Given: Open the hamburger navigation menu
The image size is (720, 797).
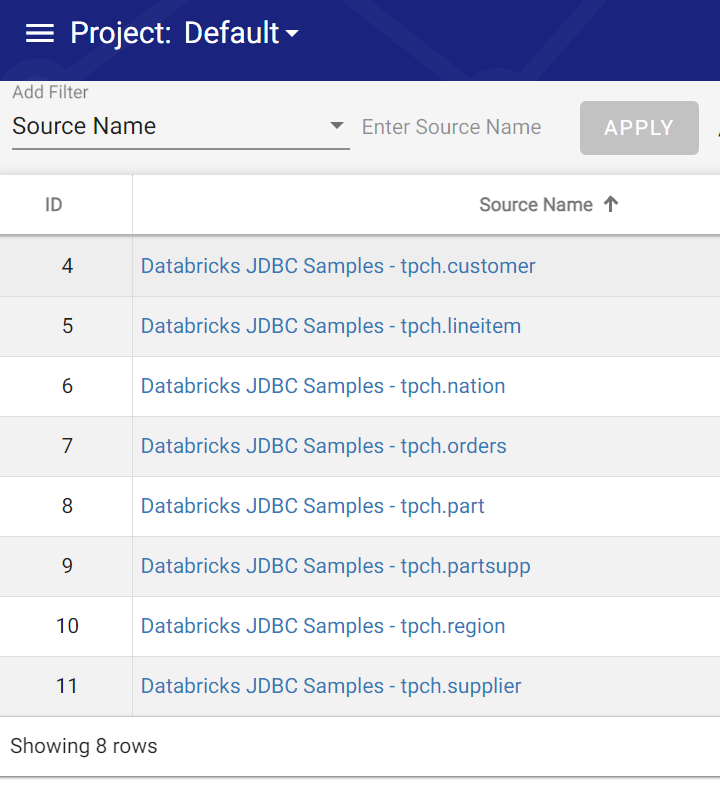Looking at the screenshot, I should [x=40, y=33].
